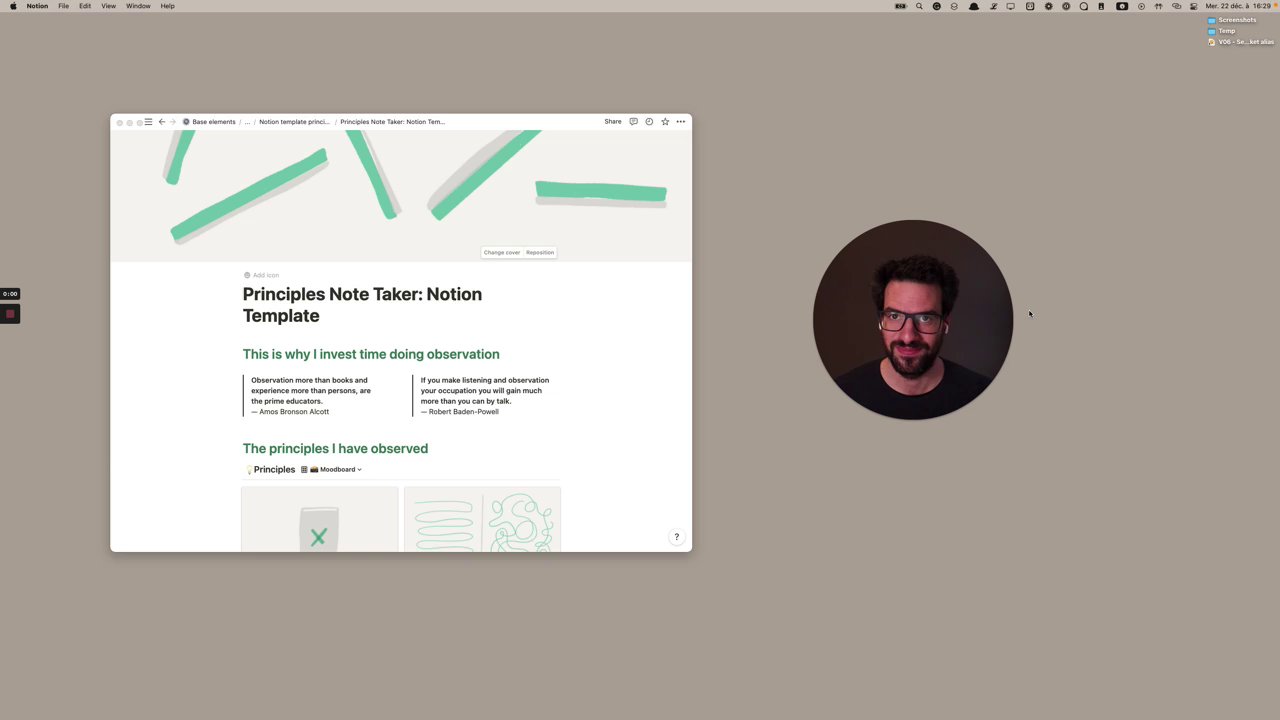Open the comments icon in Notion top bar
The width and height of the screenshot is (1280, 720).
633,122
